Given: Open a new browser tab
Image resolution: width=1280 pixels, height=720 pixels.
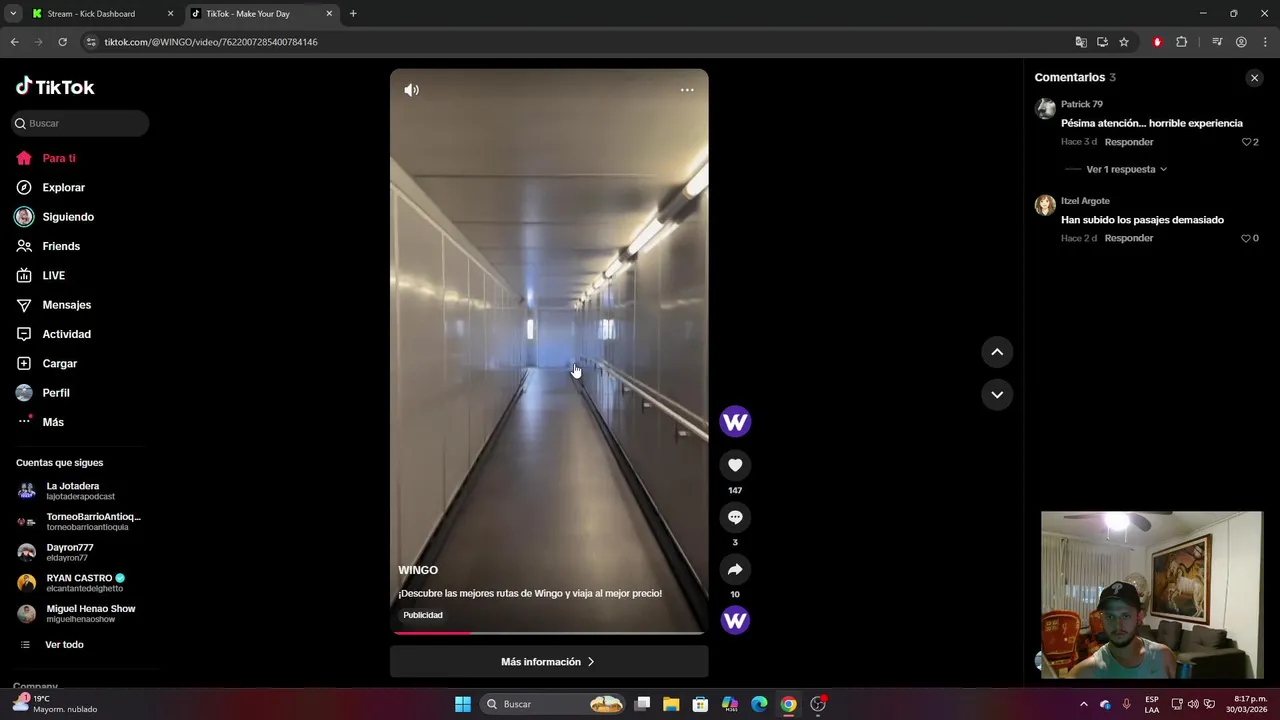Looking at the screenshot, I should [353, 14].
